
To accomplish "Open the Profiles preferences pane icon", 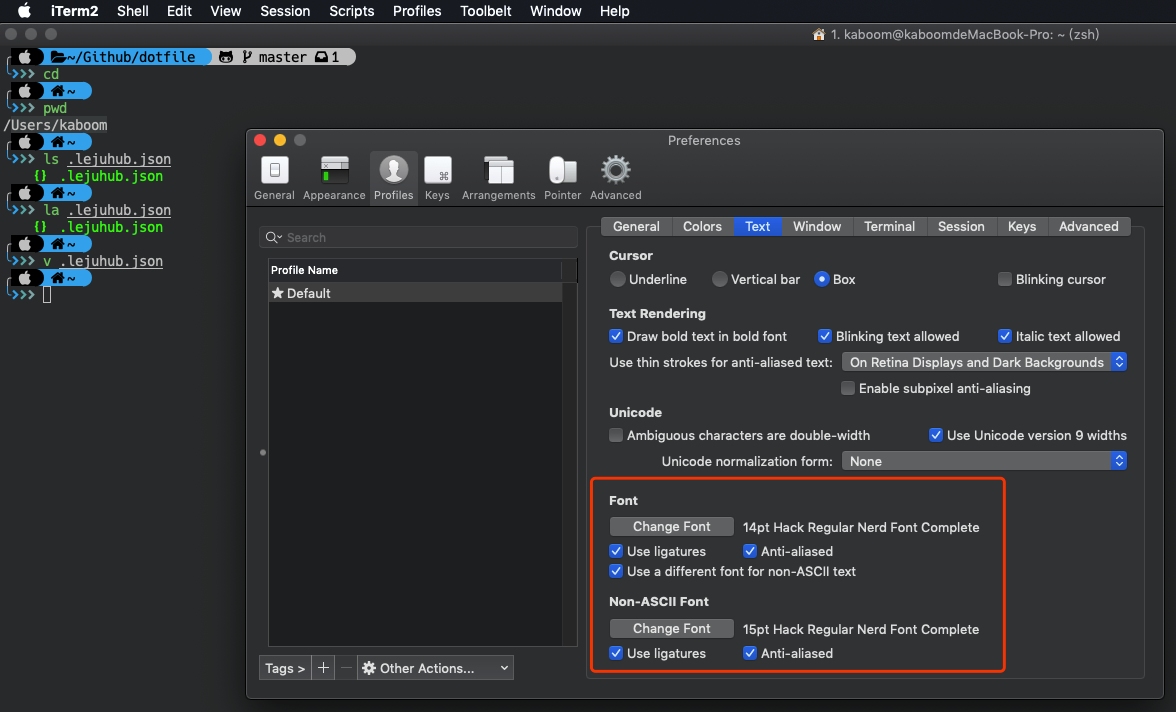I will pos(393,170).
